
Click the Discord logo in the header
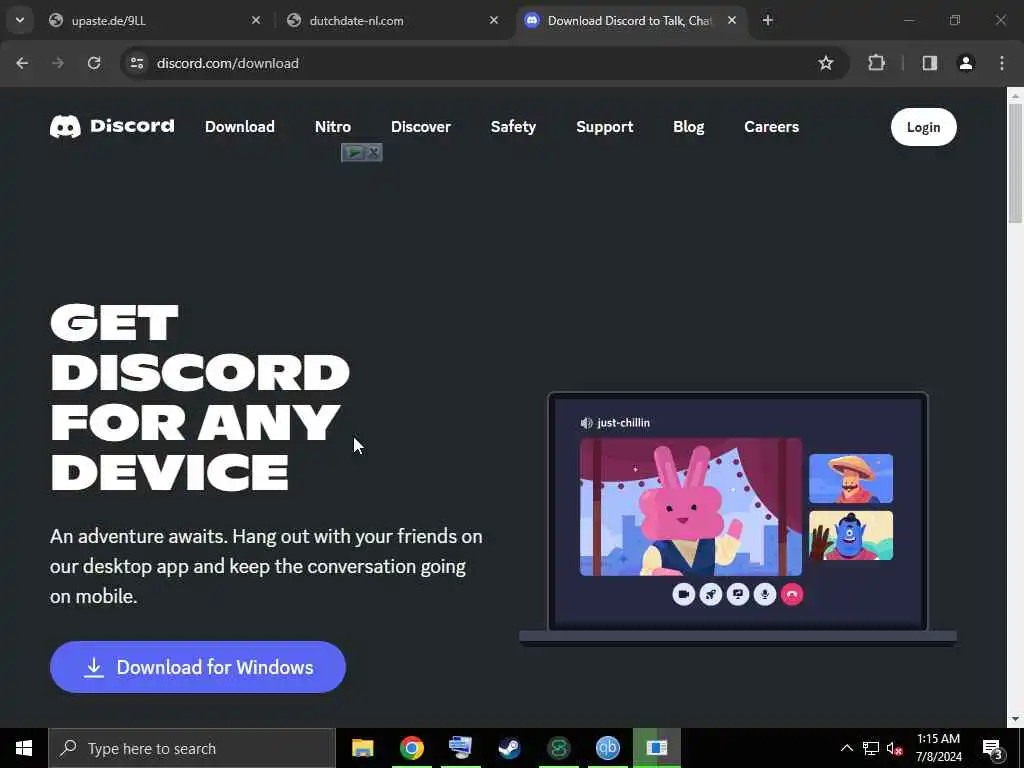[x=112, y=126]
